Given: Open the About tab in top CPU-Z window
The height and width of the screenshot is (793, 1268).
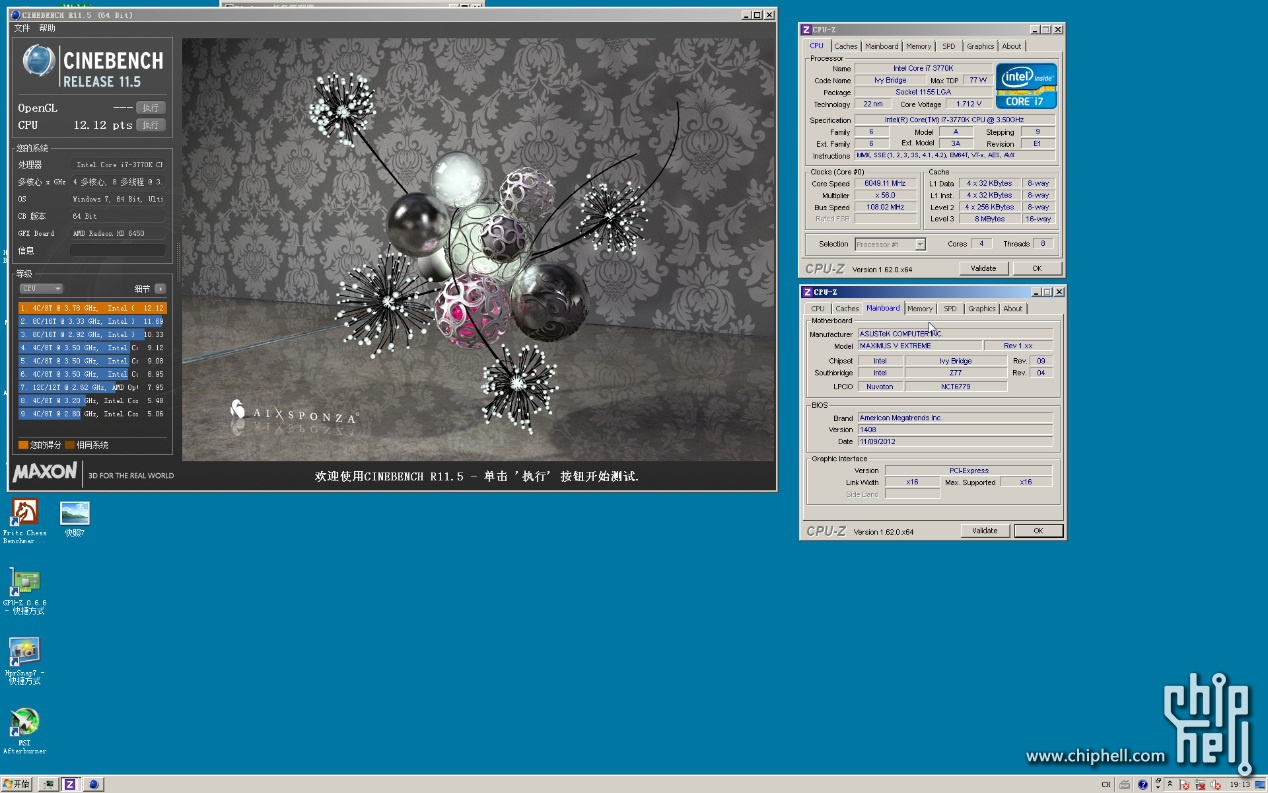Looking at the screenshot, I should (x=1012, y=46).
